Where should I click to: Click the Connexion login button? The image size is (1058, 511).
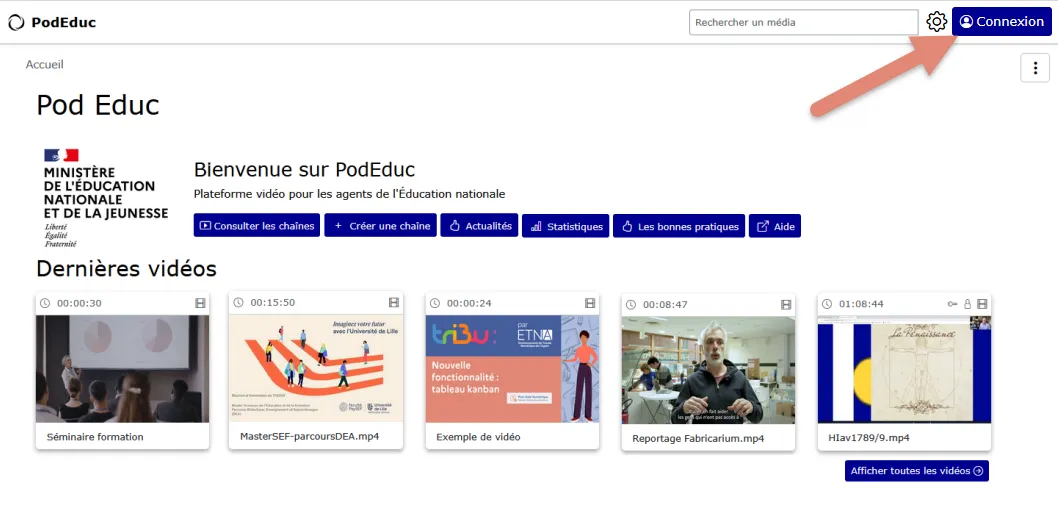(x=1001, y=22)
